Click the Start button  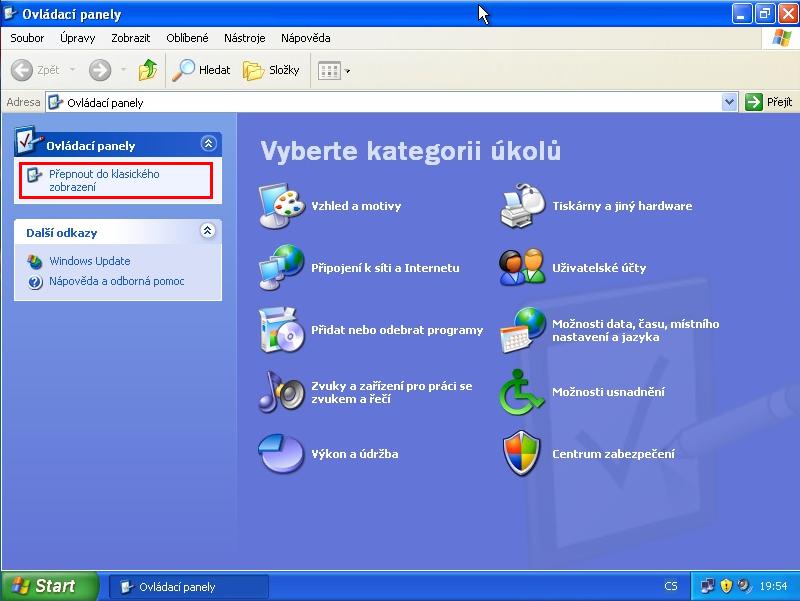click(49, 586)
